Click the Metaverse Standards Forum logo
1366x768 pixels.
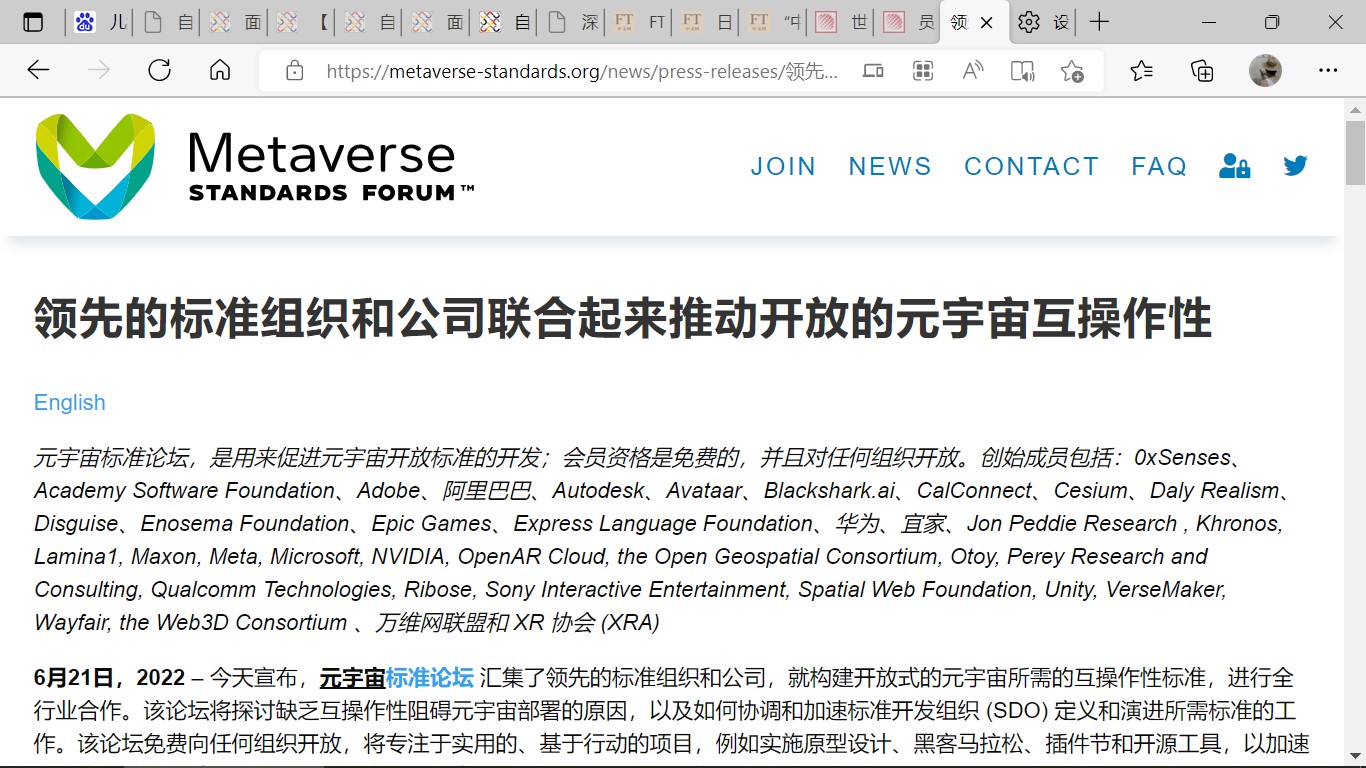tap(255, 166)
